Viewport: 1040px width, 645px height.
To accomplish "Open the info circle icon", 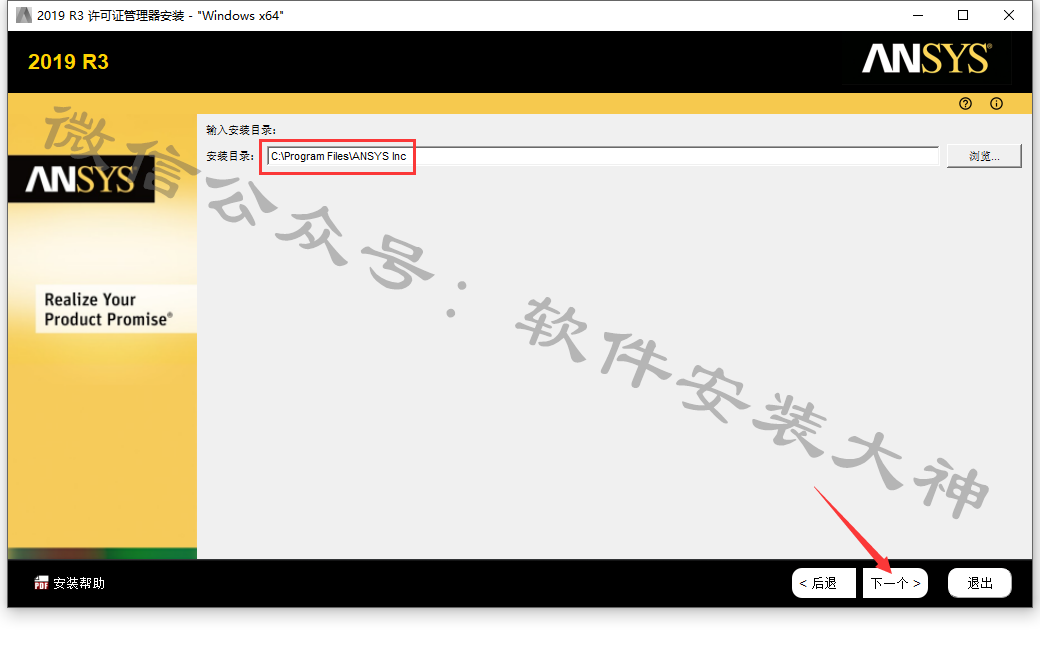I will pos(996,104).
